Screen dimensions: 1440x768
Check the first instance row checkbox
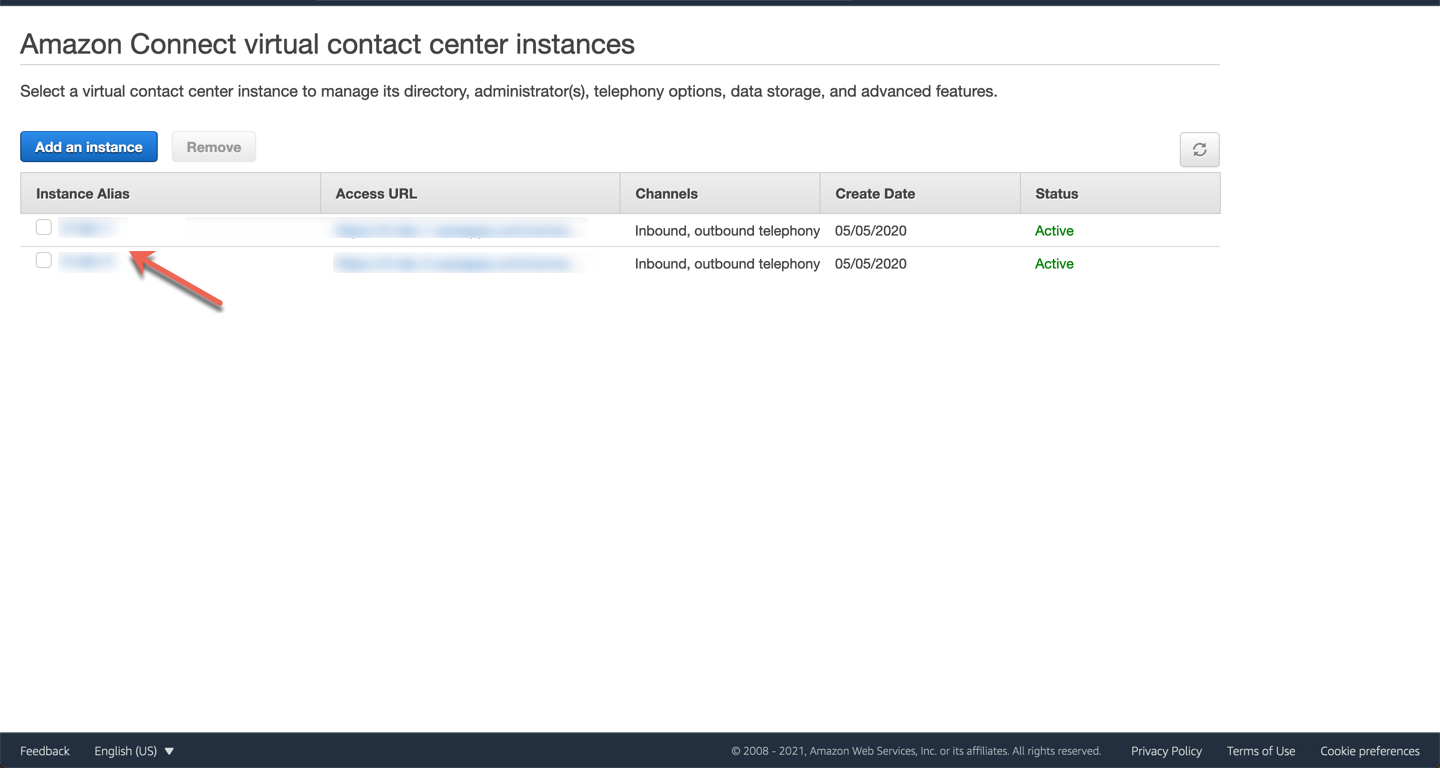44,228
